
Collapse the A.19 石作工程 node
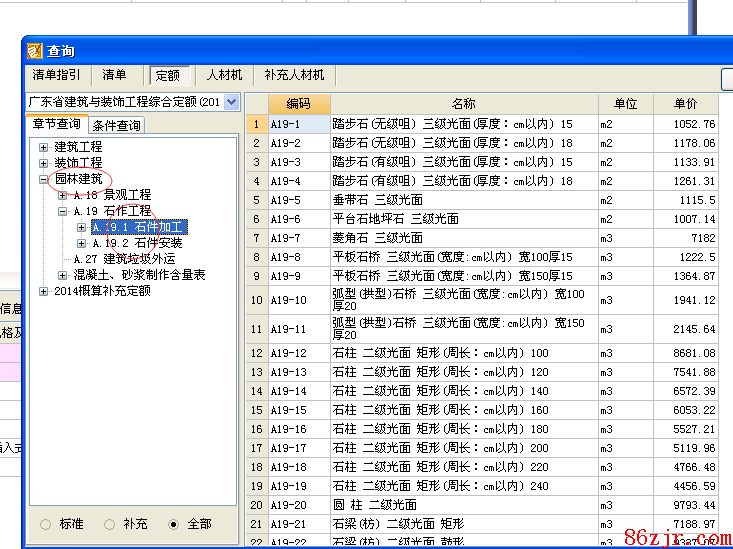(x=62, y=212)
